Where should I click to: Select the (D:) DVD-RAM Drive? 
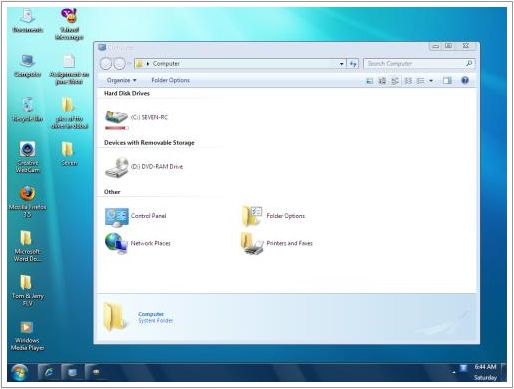144,167
